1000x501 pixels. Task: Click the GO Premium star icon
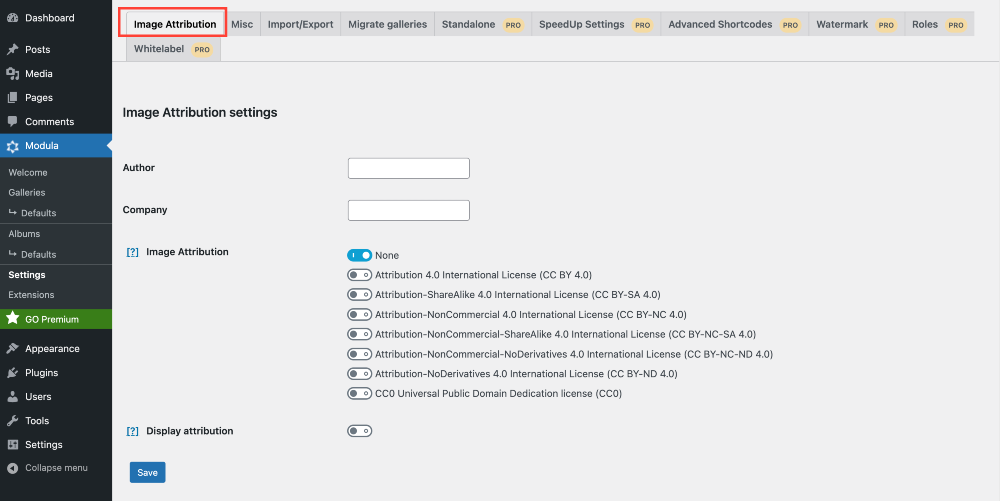[x=12, y=319]
